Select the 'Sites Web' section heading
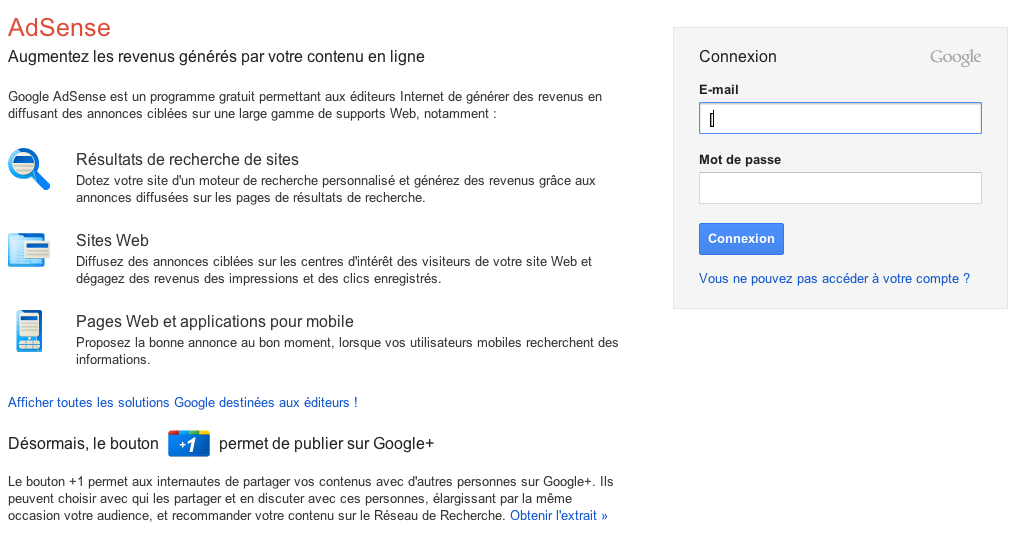 [x=113, y=240]
